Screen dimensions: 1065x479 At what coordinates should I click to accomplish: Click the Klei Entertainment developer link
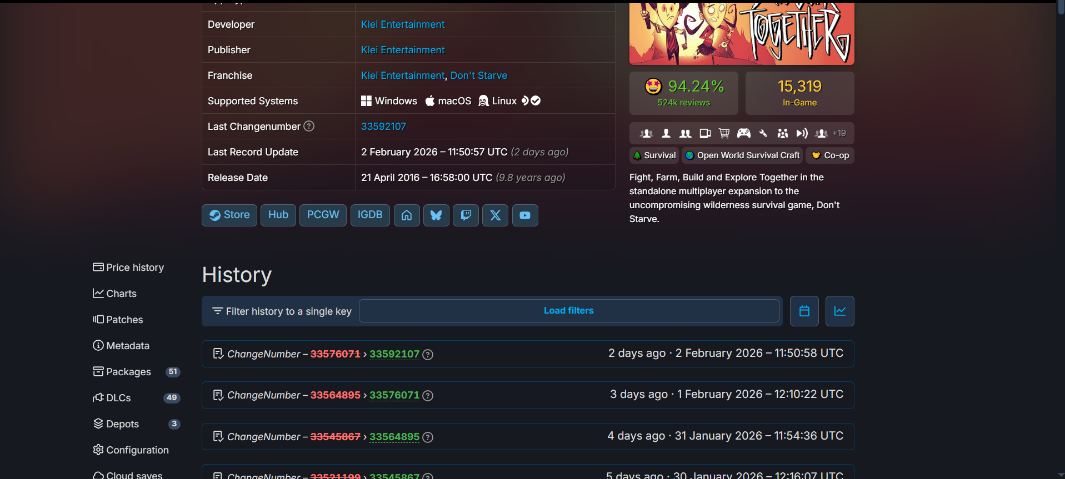(x=402, y=24)
